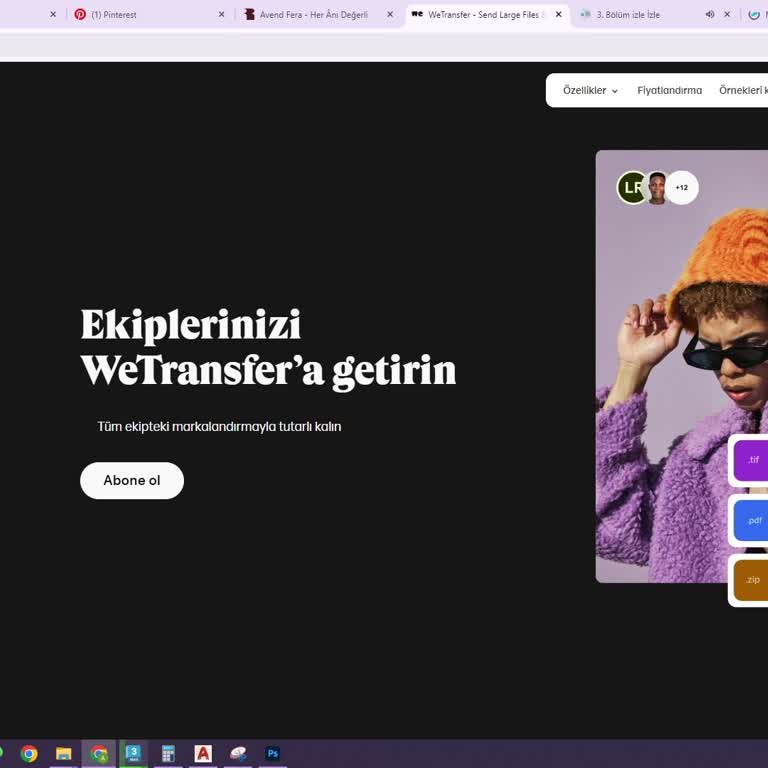Viewport: 768px width, 768px height.
Task: Select the brown .zip file card
Action: pyautogui.click(x=750, y=580)
